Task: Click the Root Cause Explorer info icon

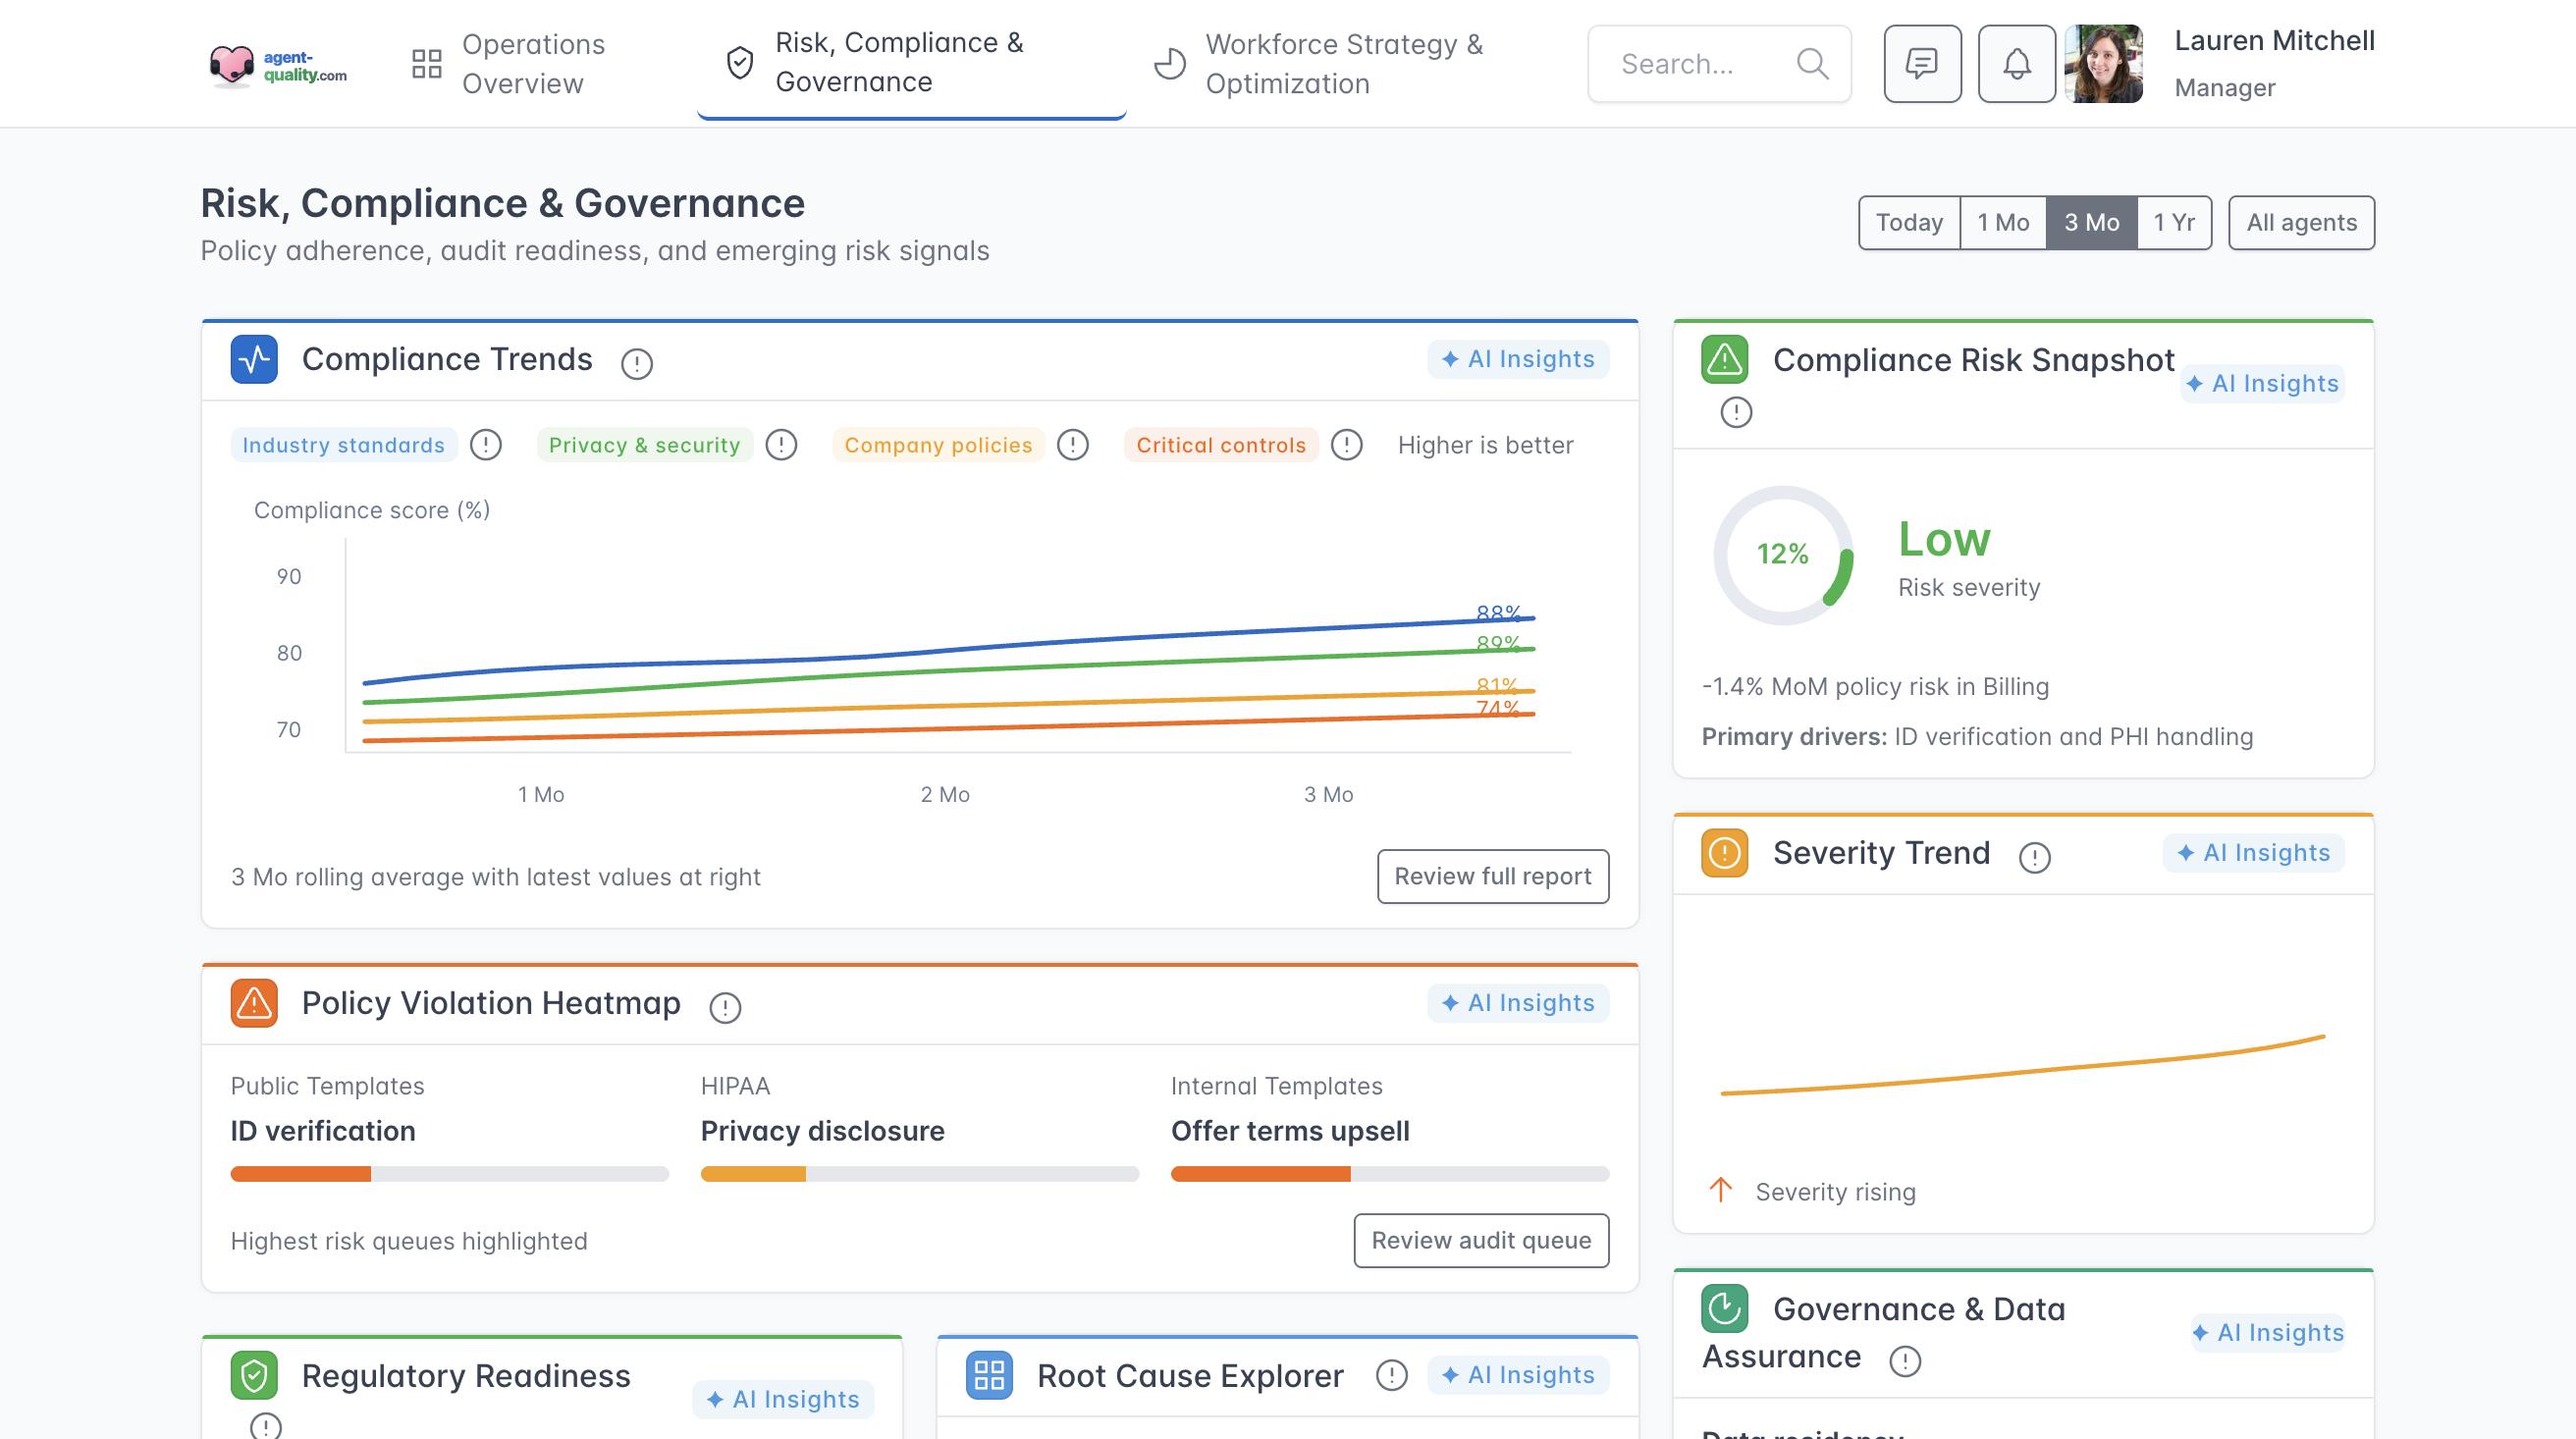Action: pos(1391,1376)
